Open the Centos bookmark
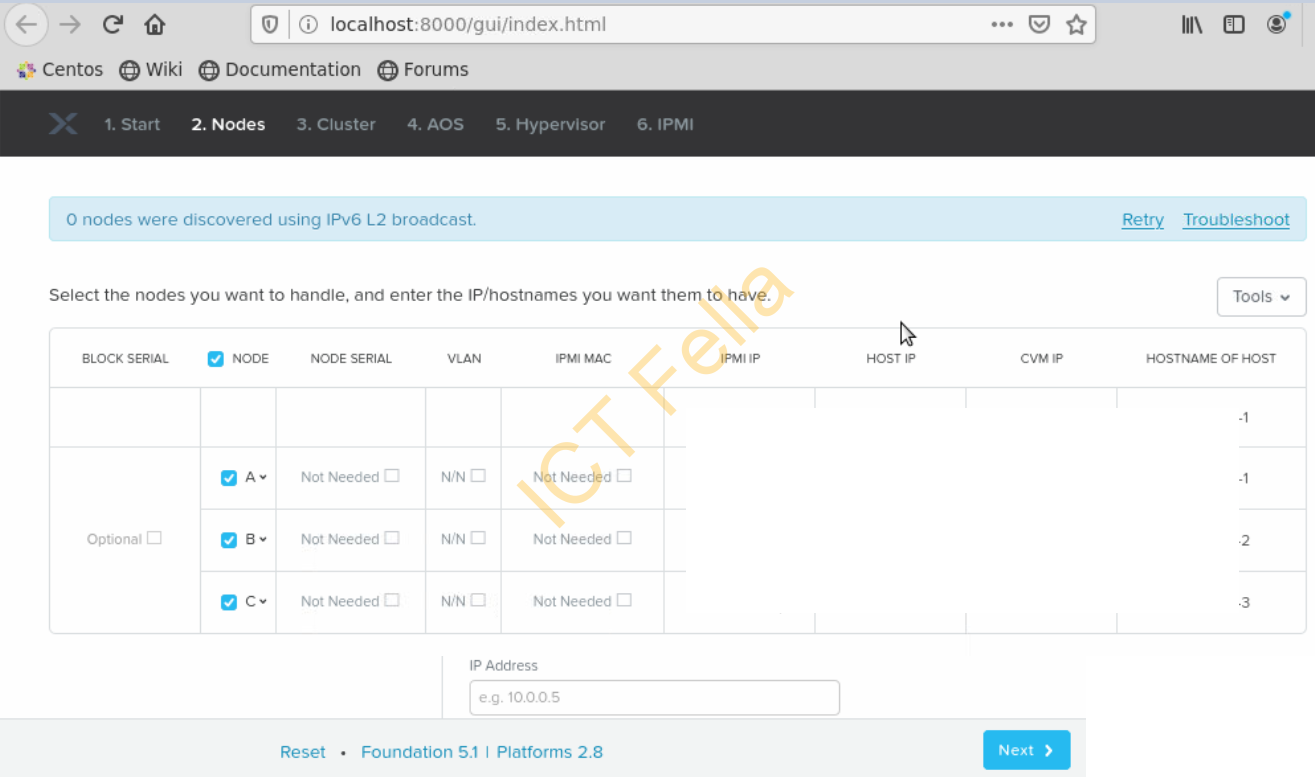Viewport: 1315px width, 777px height. (60, 70)
